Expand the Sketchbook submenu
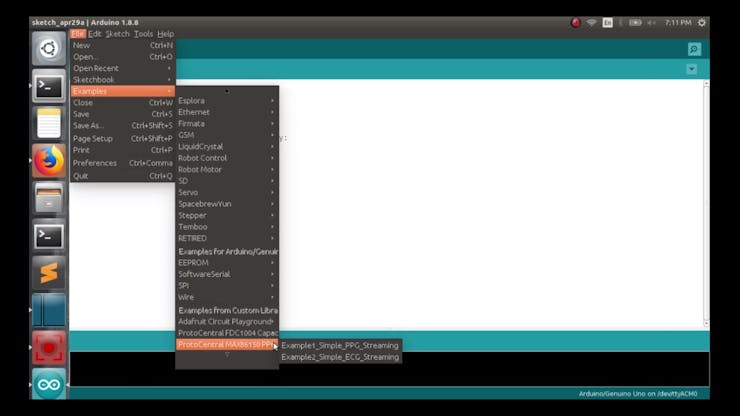This screenshot has width=740, height=416. point(123,80)
